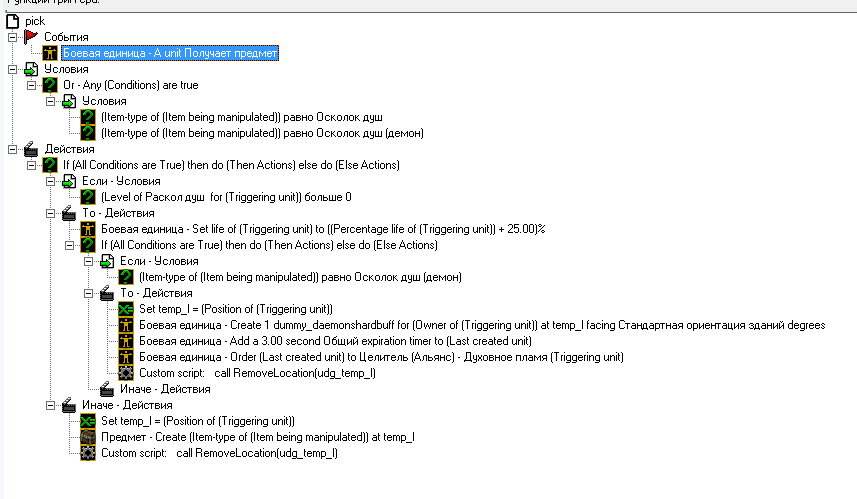Click the top-level Условия section icon
Image resolution: width=857 pixels, height=499 pixels.
31,69
